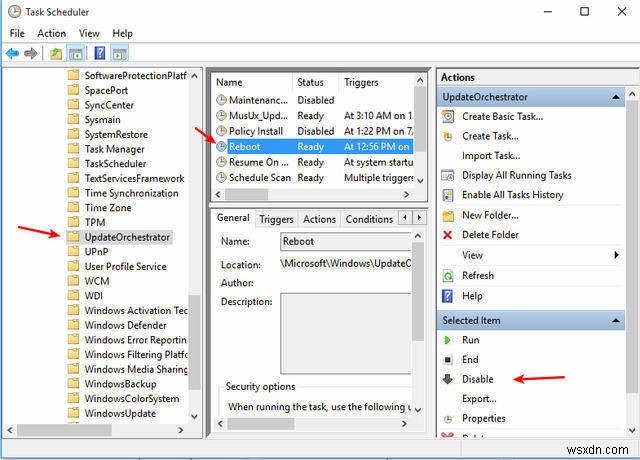The height and width of the screenshot is (460, 640).
Task: Switch to the Triggers tab
Action: [276, 220]
